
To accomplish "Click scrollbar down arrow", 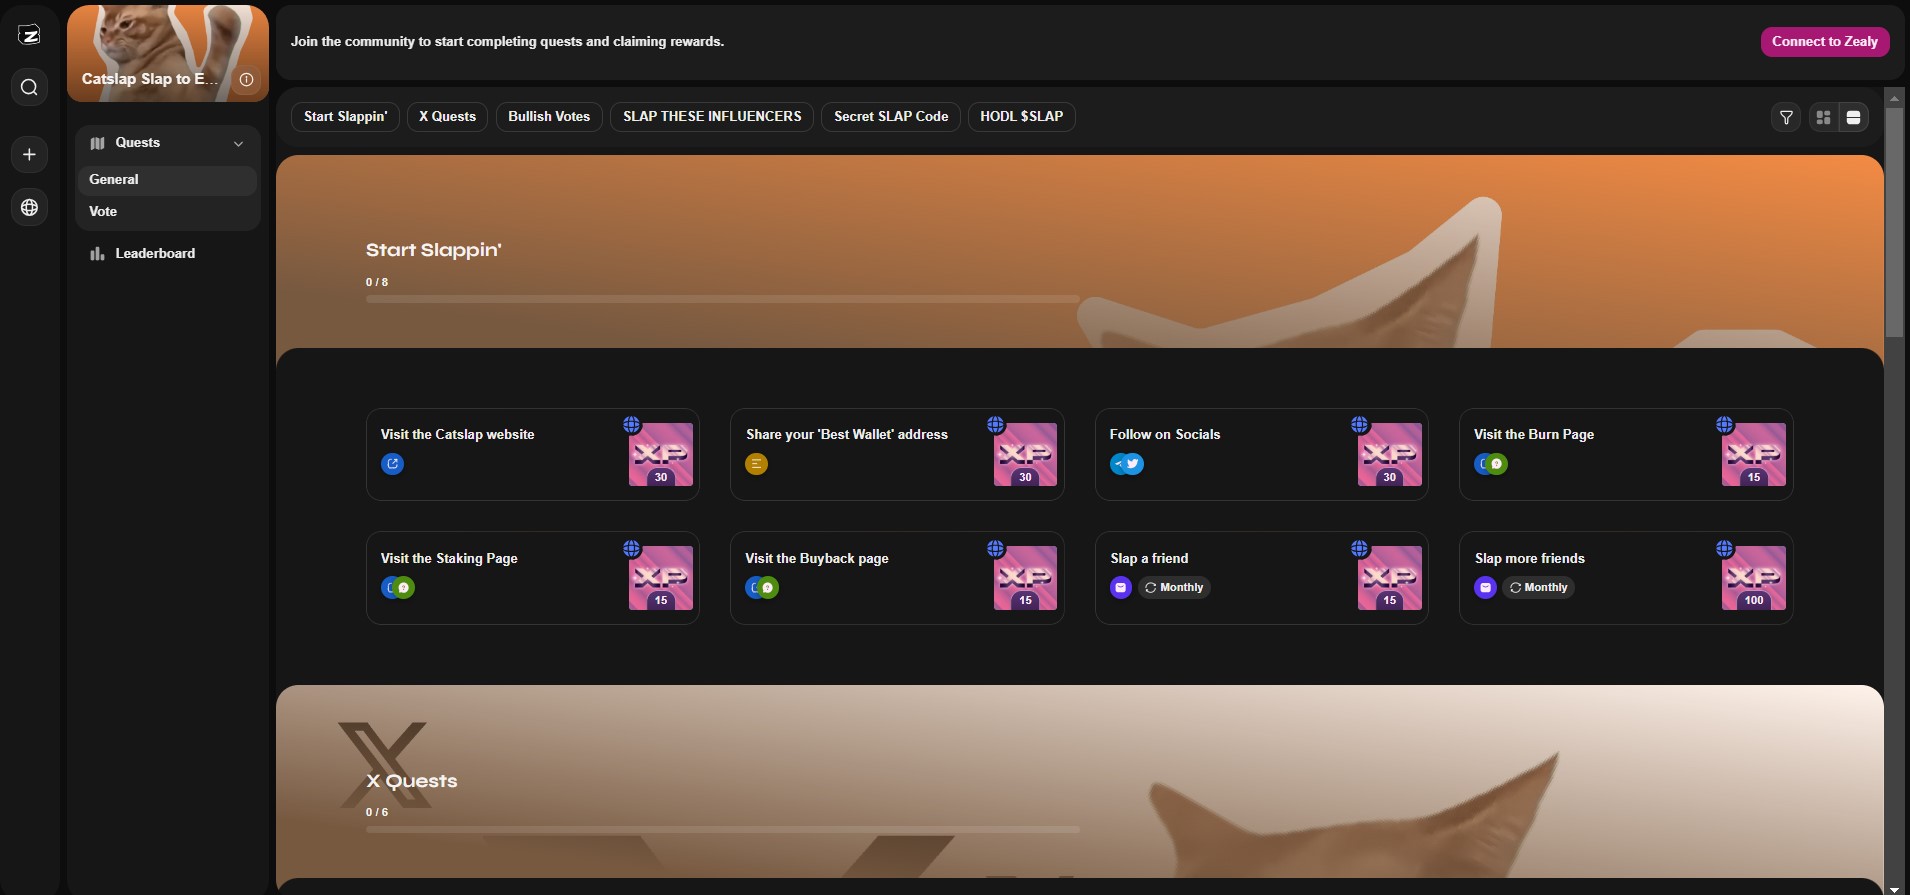I will (x=1894, y=889).
